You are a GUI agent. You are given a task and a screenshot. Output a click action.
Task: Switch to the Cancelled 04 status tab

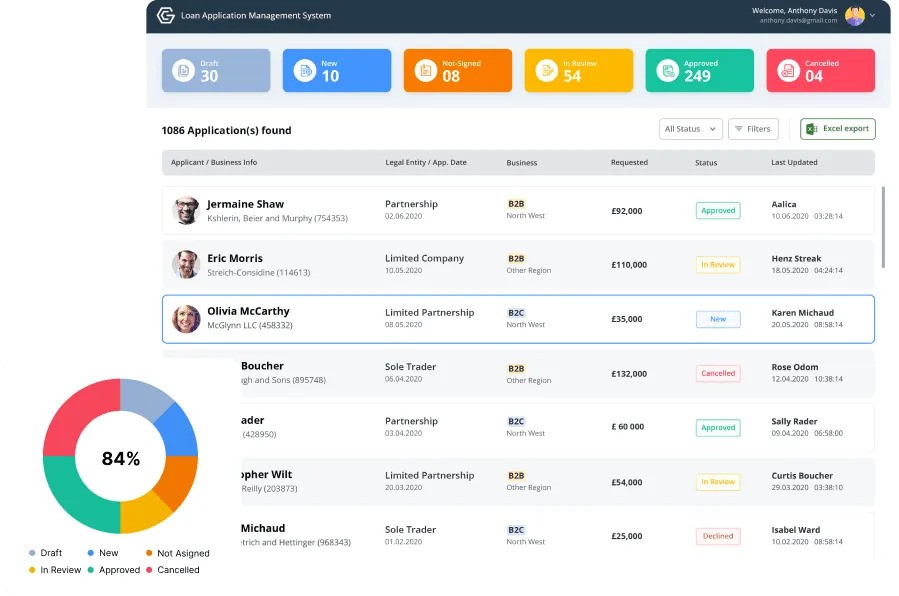(820, 70)
